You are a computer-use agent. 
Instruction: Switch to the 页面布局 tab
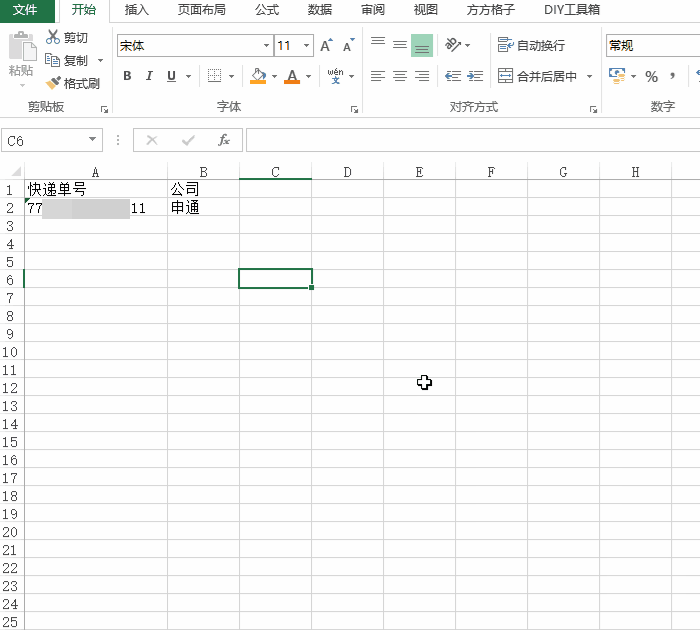pyautogui.click(x=202, y=10)
